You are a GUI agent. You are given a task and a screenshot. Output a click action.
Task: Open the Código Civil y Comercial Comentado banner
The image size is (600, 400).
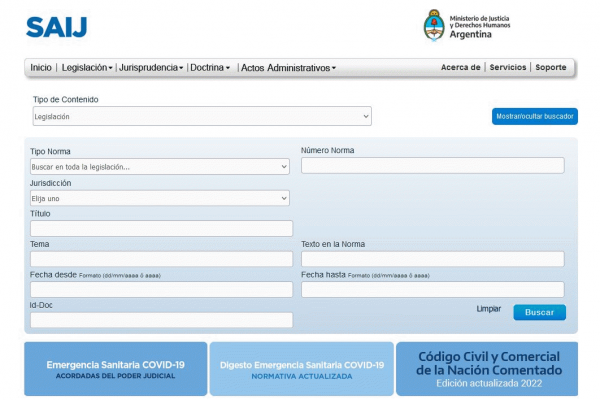(x=487, y=369)
